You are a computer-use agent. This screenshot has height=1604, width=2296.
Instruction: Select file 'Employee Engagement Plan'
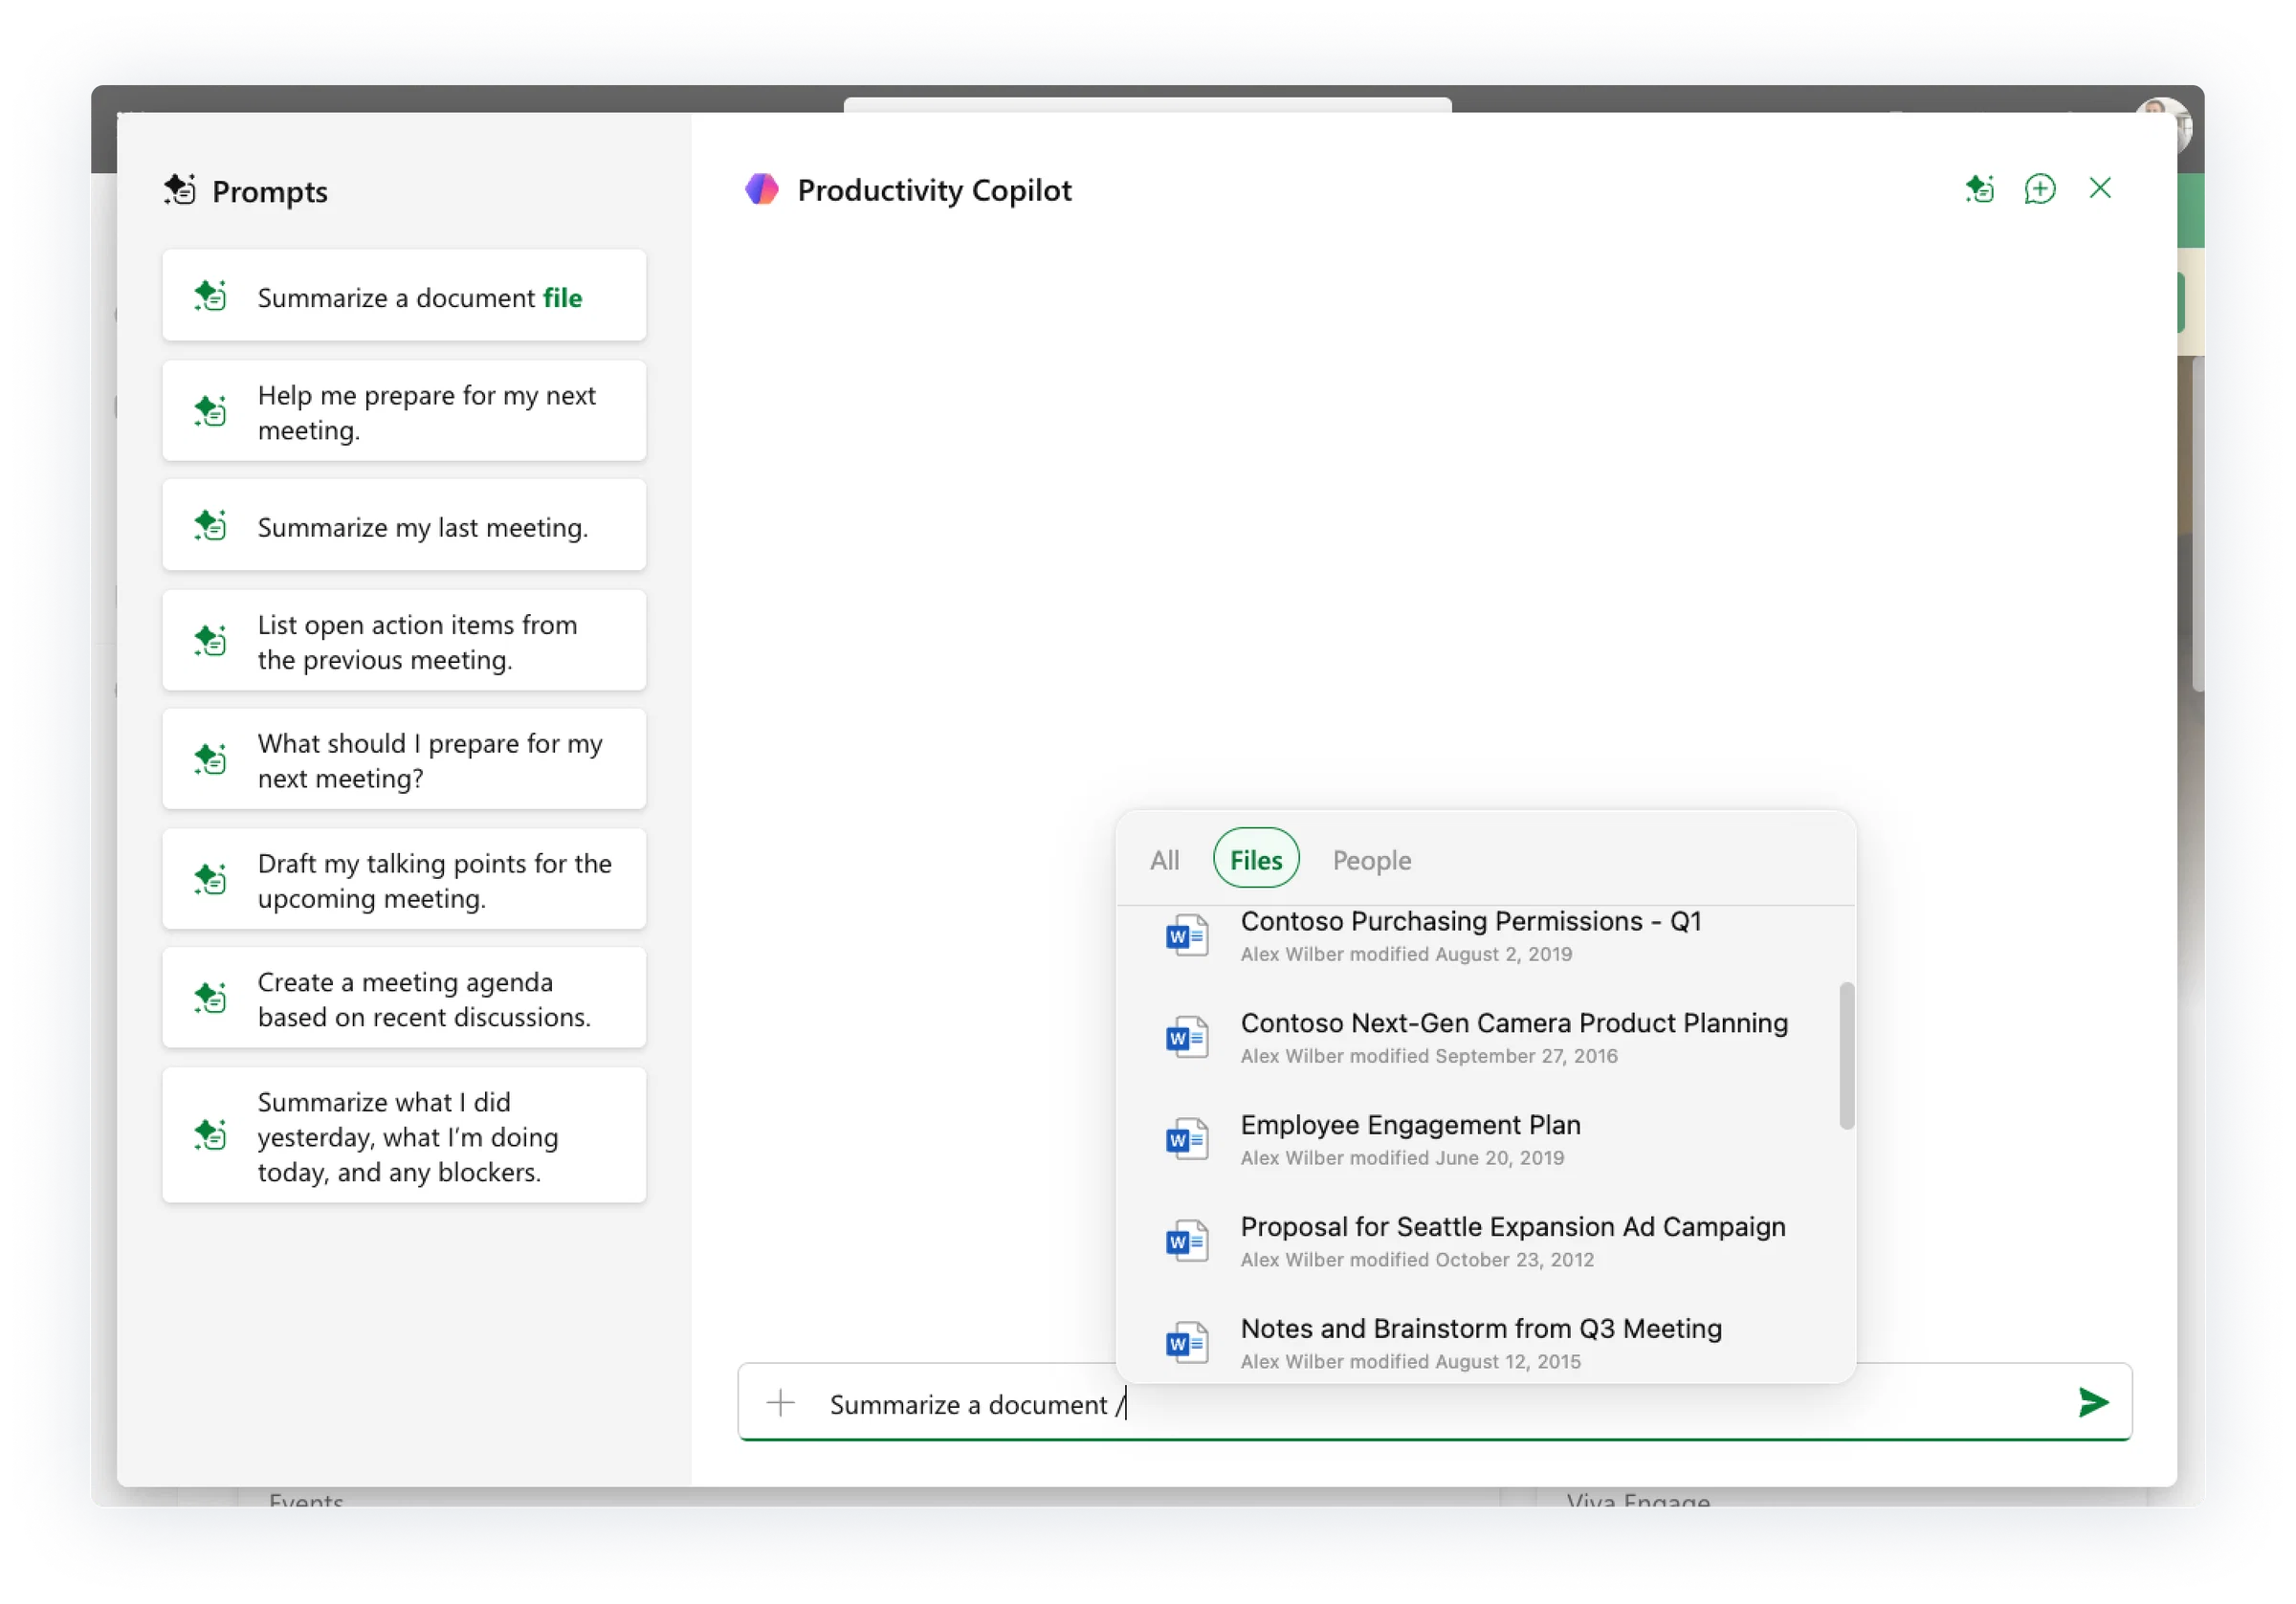[x=1479, y=1139]
